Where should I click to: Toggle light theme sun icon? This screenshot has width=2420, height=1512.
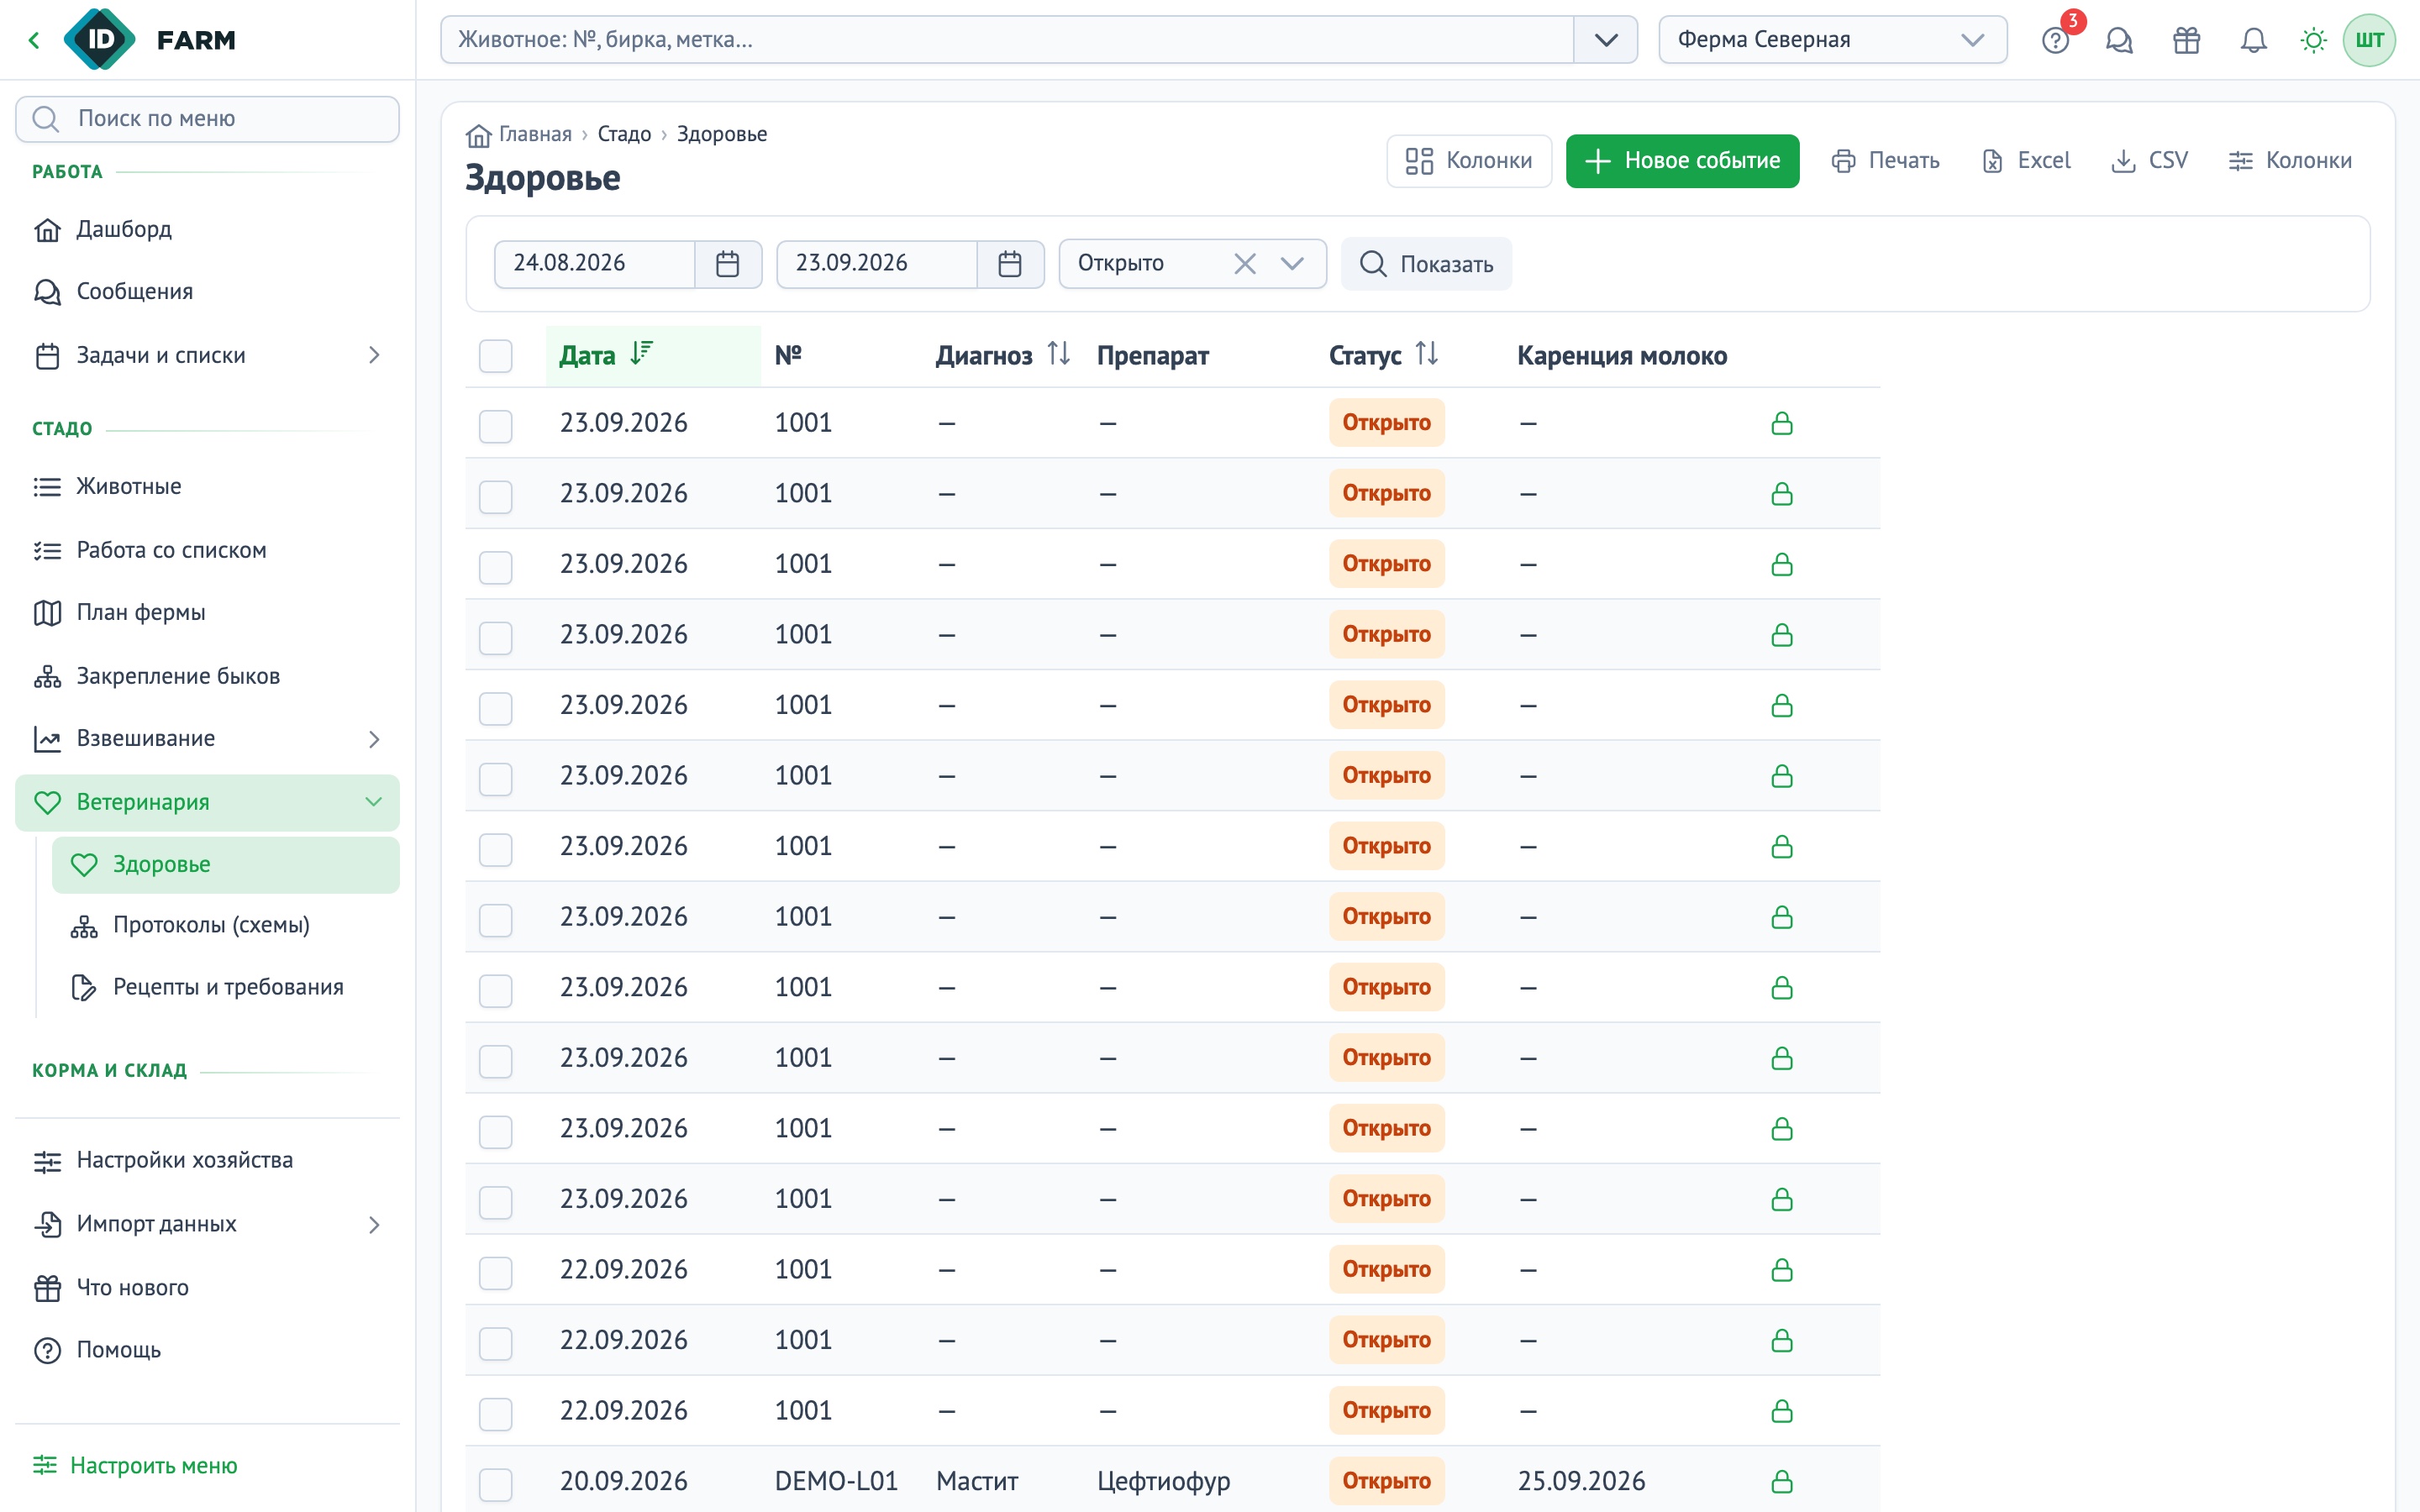point(2313,40)
